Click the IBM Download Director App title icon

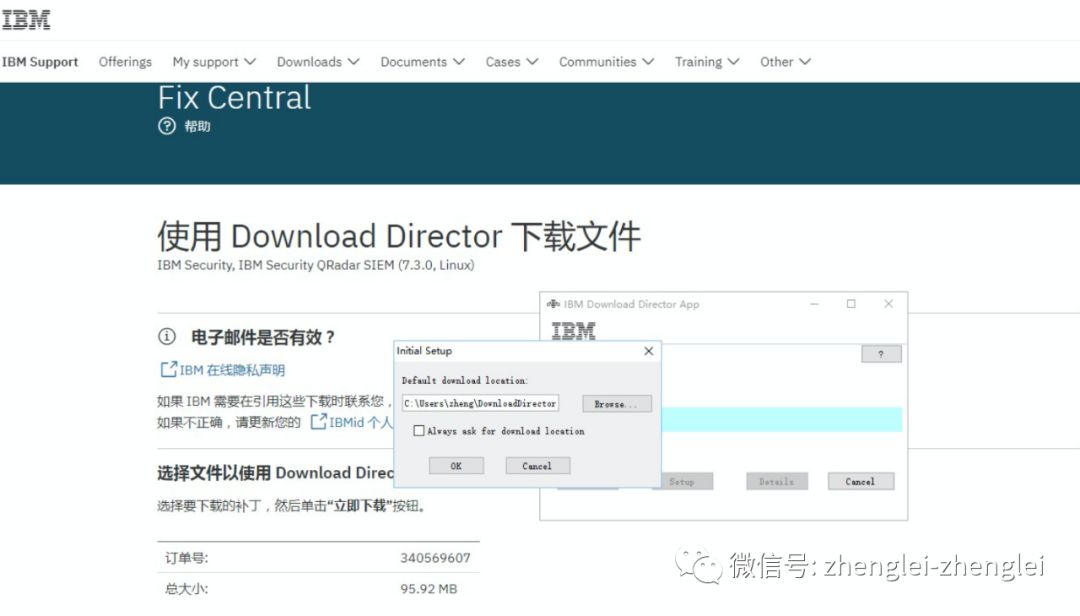point(553,304)
